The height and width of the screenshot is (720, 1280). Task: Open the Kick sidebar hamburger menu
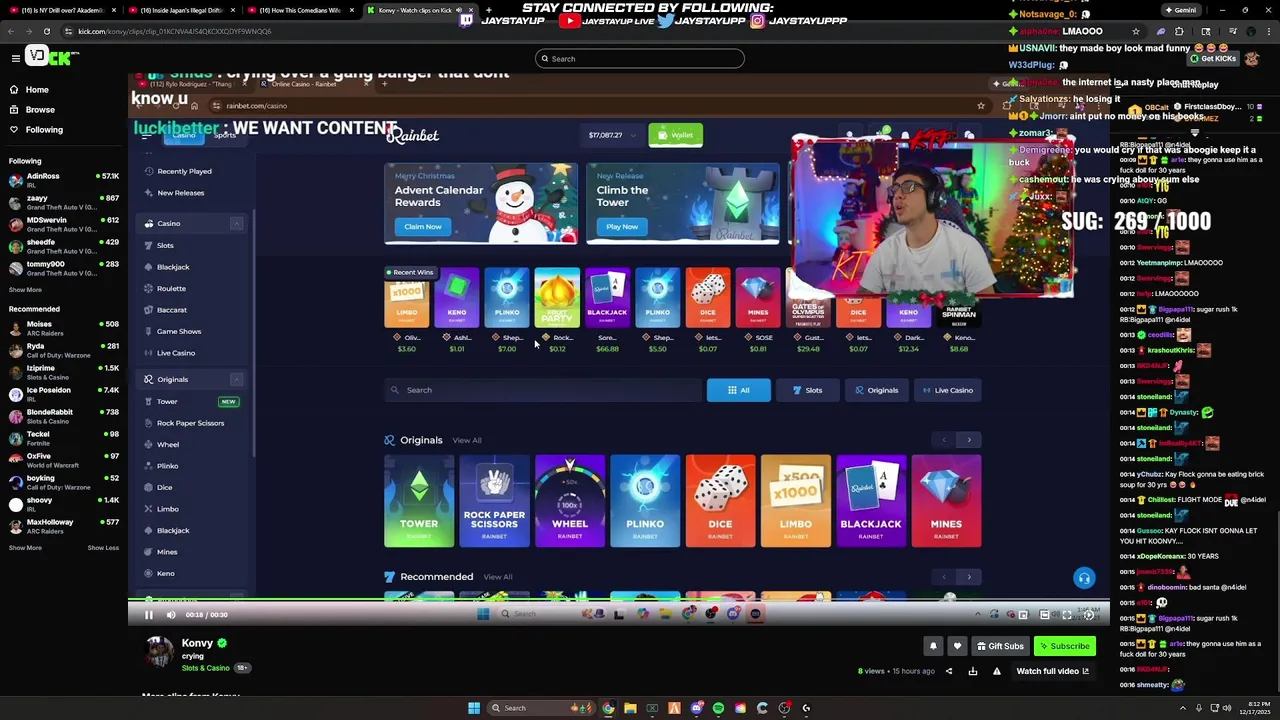pyautogui.click(x=15, y=58)
